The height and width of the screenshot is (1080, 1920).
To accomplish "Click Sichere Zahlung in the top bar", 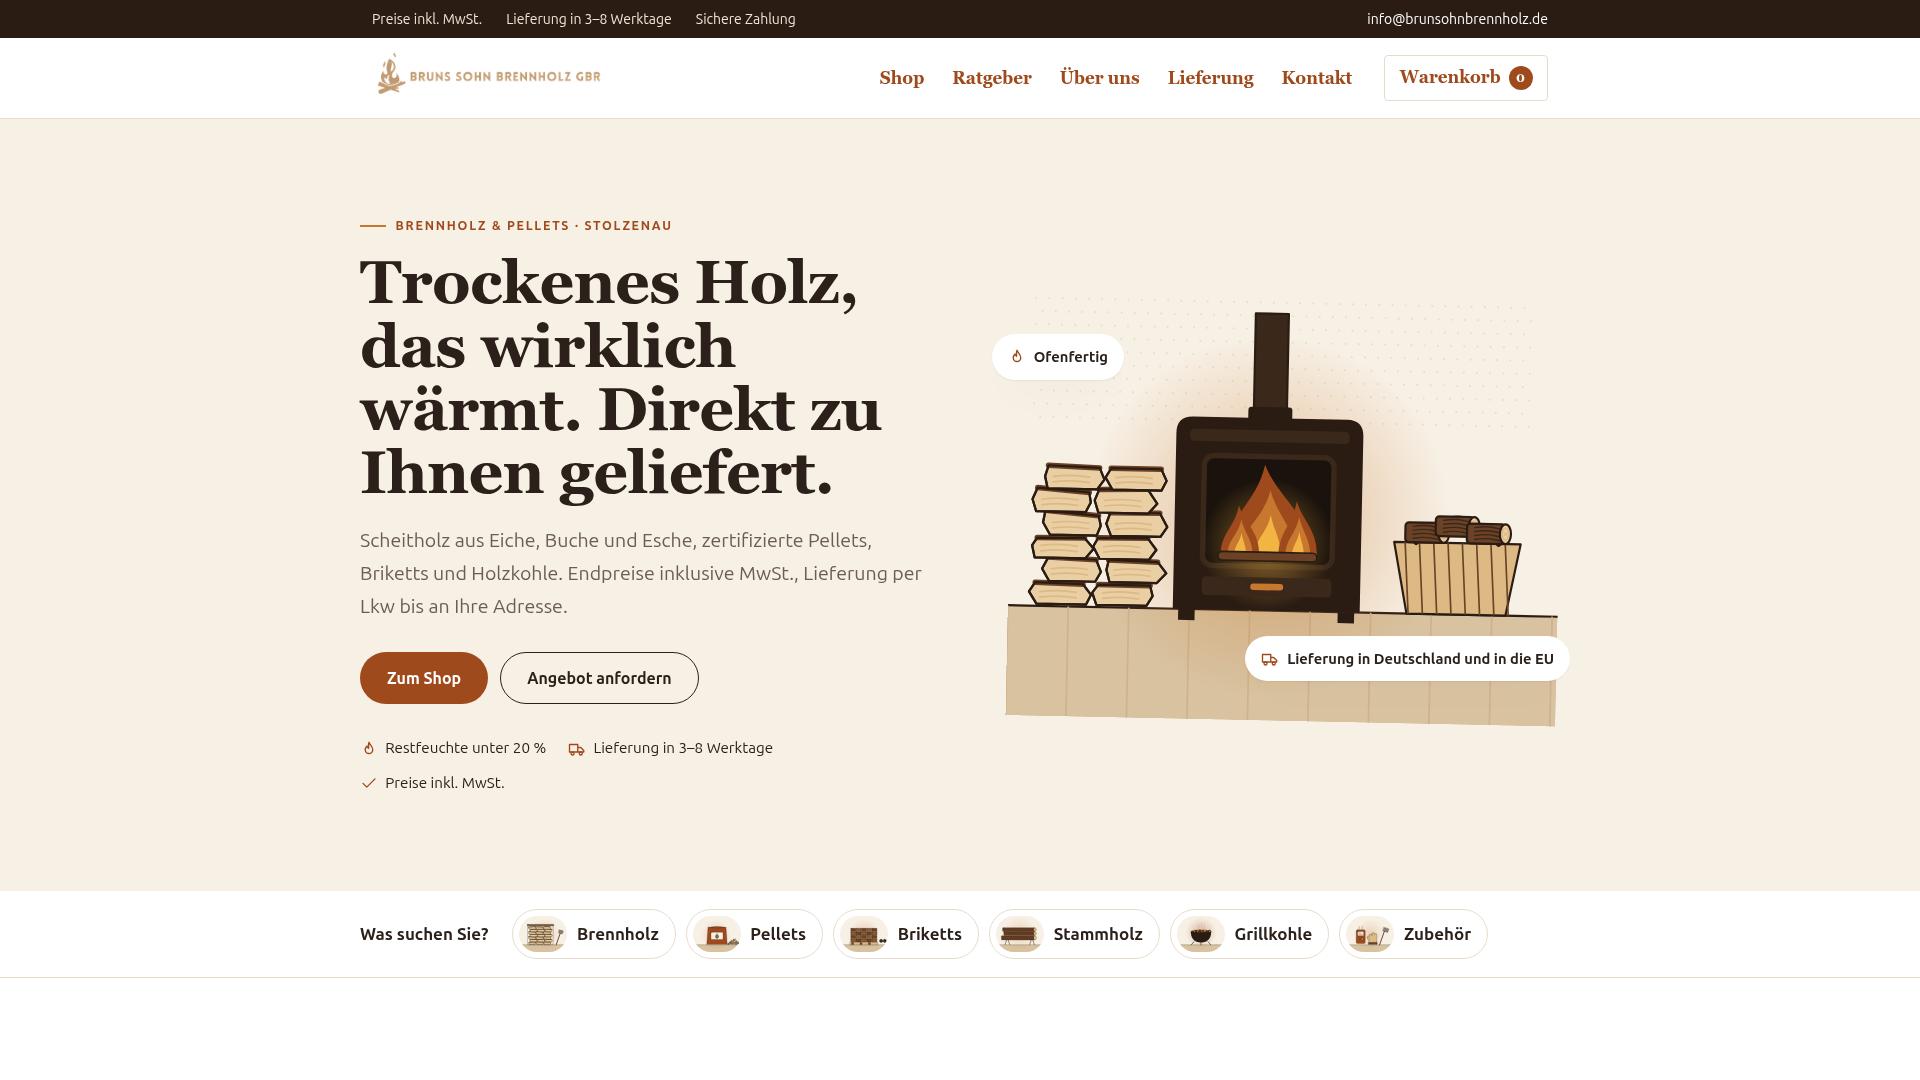I will pos(745,19).
